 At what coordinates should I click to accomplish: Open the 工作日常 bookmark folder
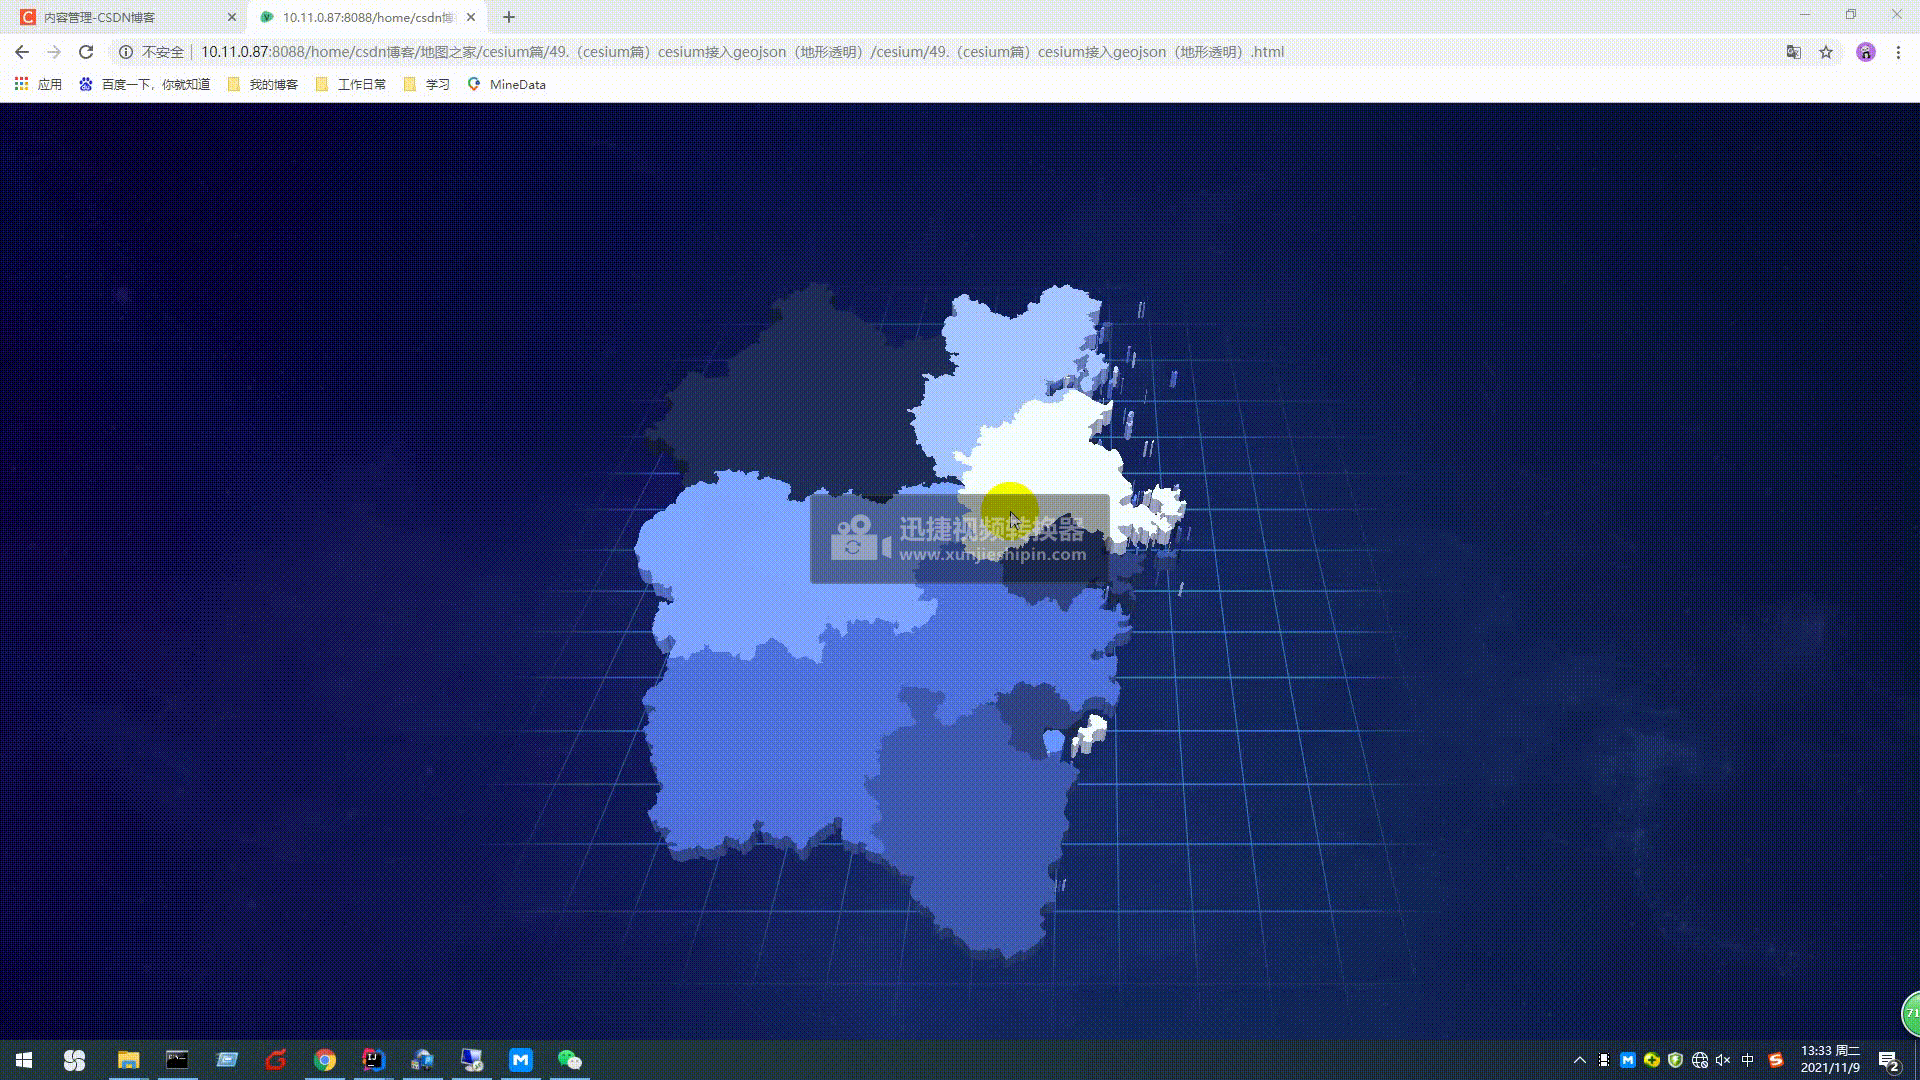[x=351, y=84]
